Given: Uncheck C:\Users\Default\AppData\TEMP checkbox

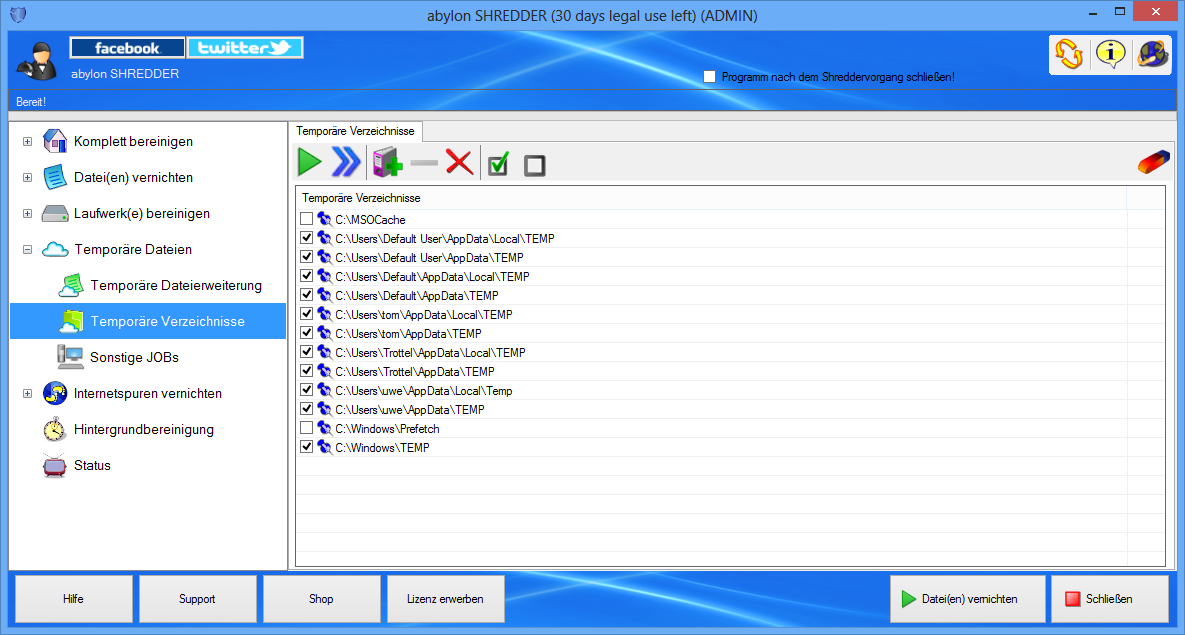Looking at the screenshot, I should click(306, 295).
